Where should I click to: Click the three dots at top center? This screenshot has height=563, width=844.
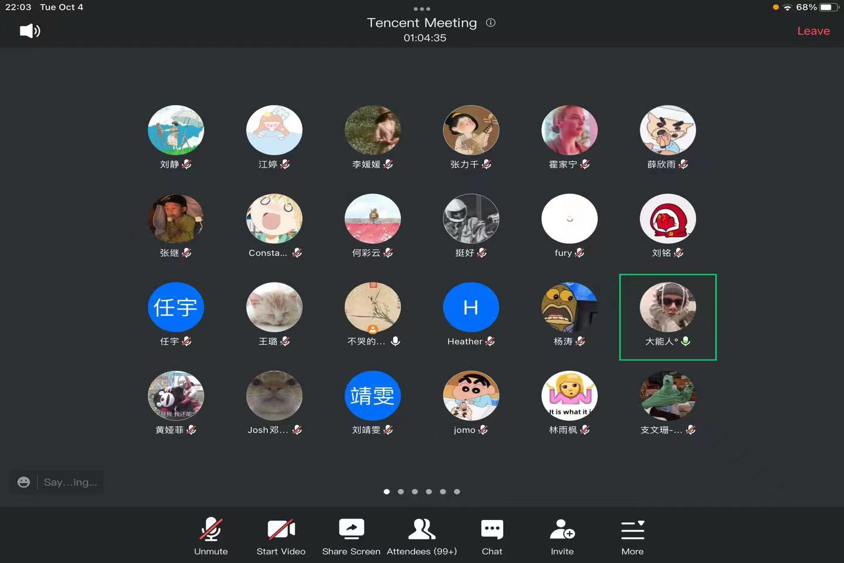click(x=422, y=8)
